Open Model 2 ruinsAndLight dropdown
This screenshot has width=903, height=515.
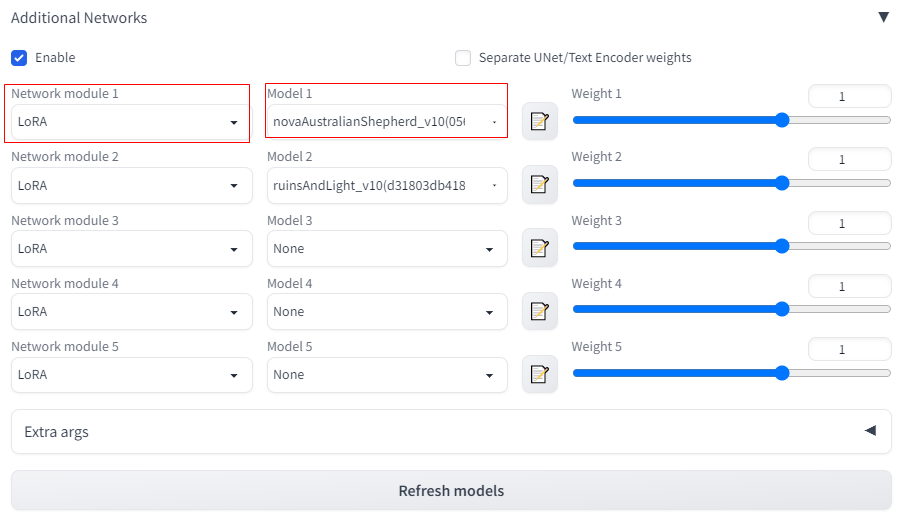click(x=387, y=185)
